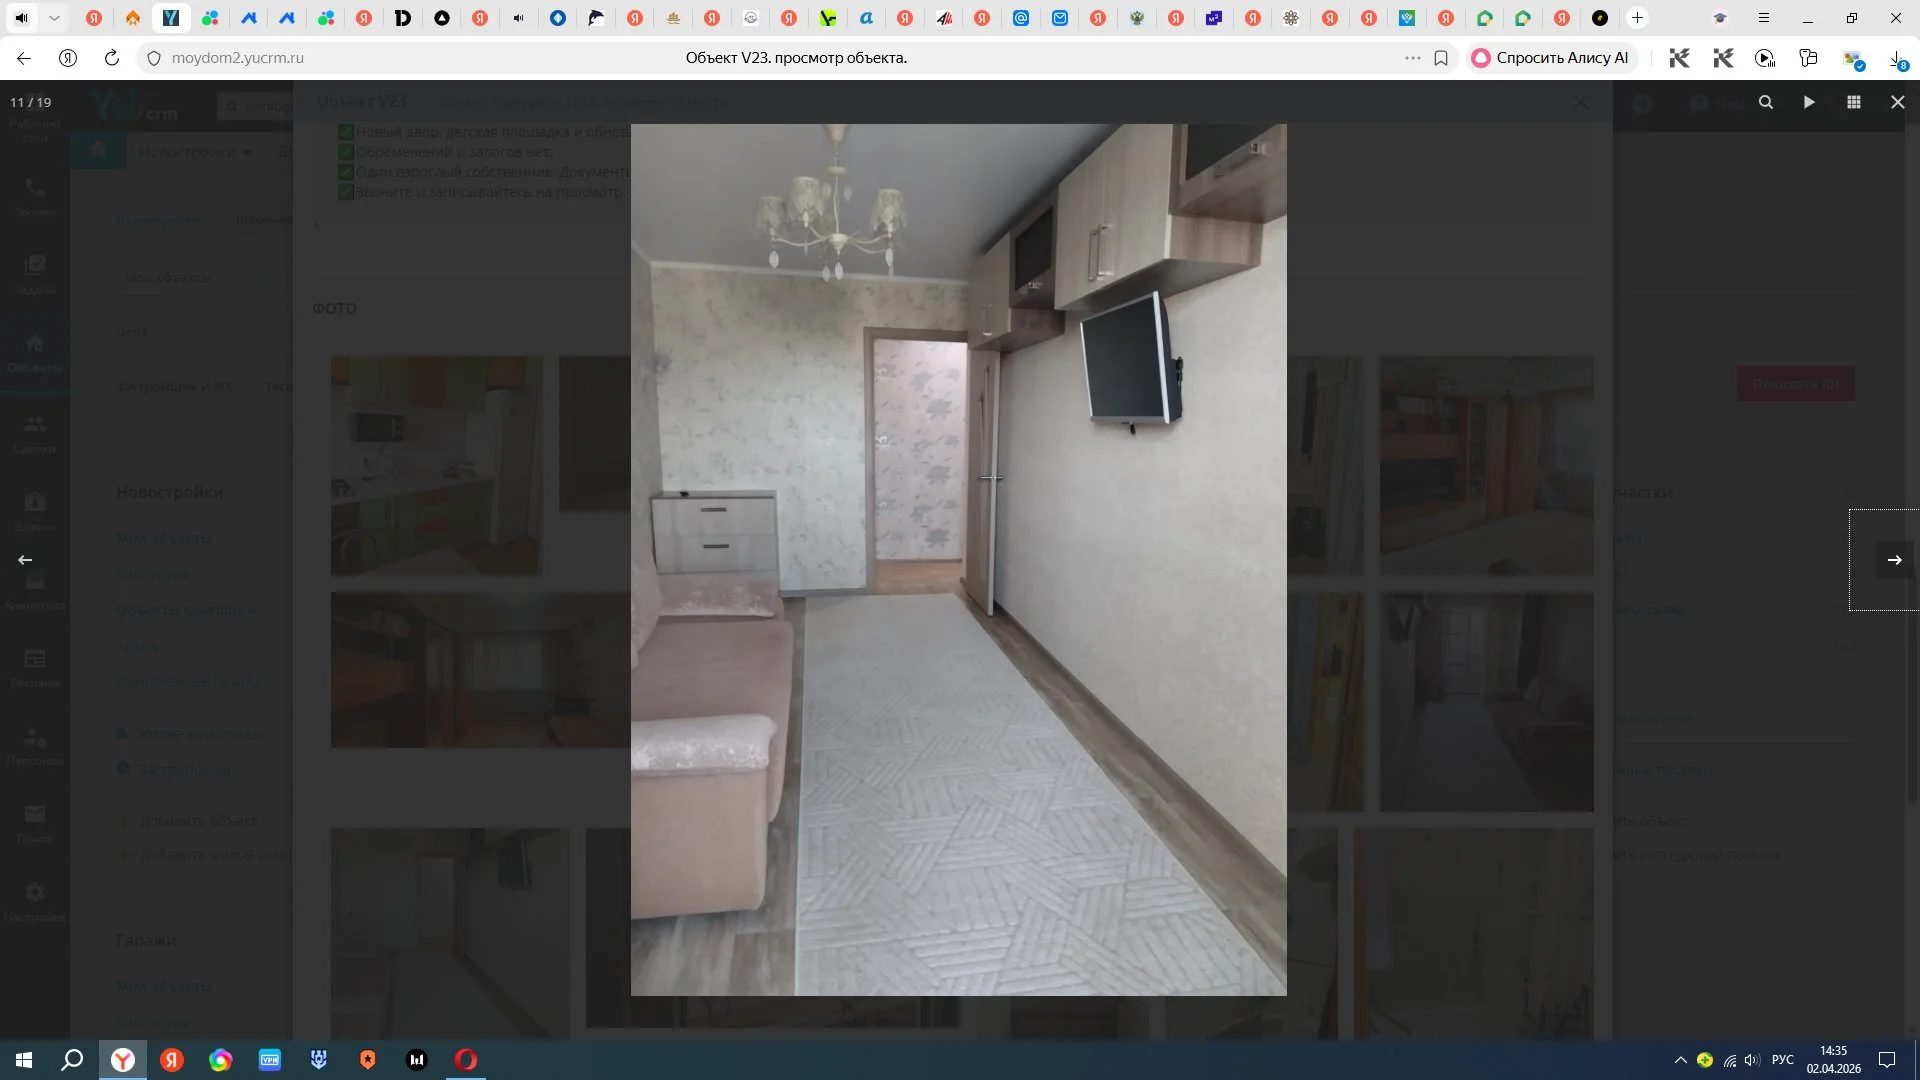Expand the tab list chevron in the tab strip
1920x1080 pixels.
click(x=54, y=18)
